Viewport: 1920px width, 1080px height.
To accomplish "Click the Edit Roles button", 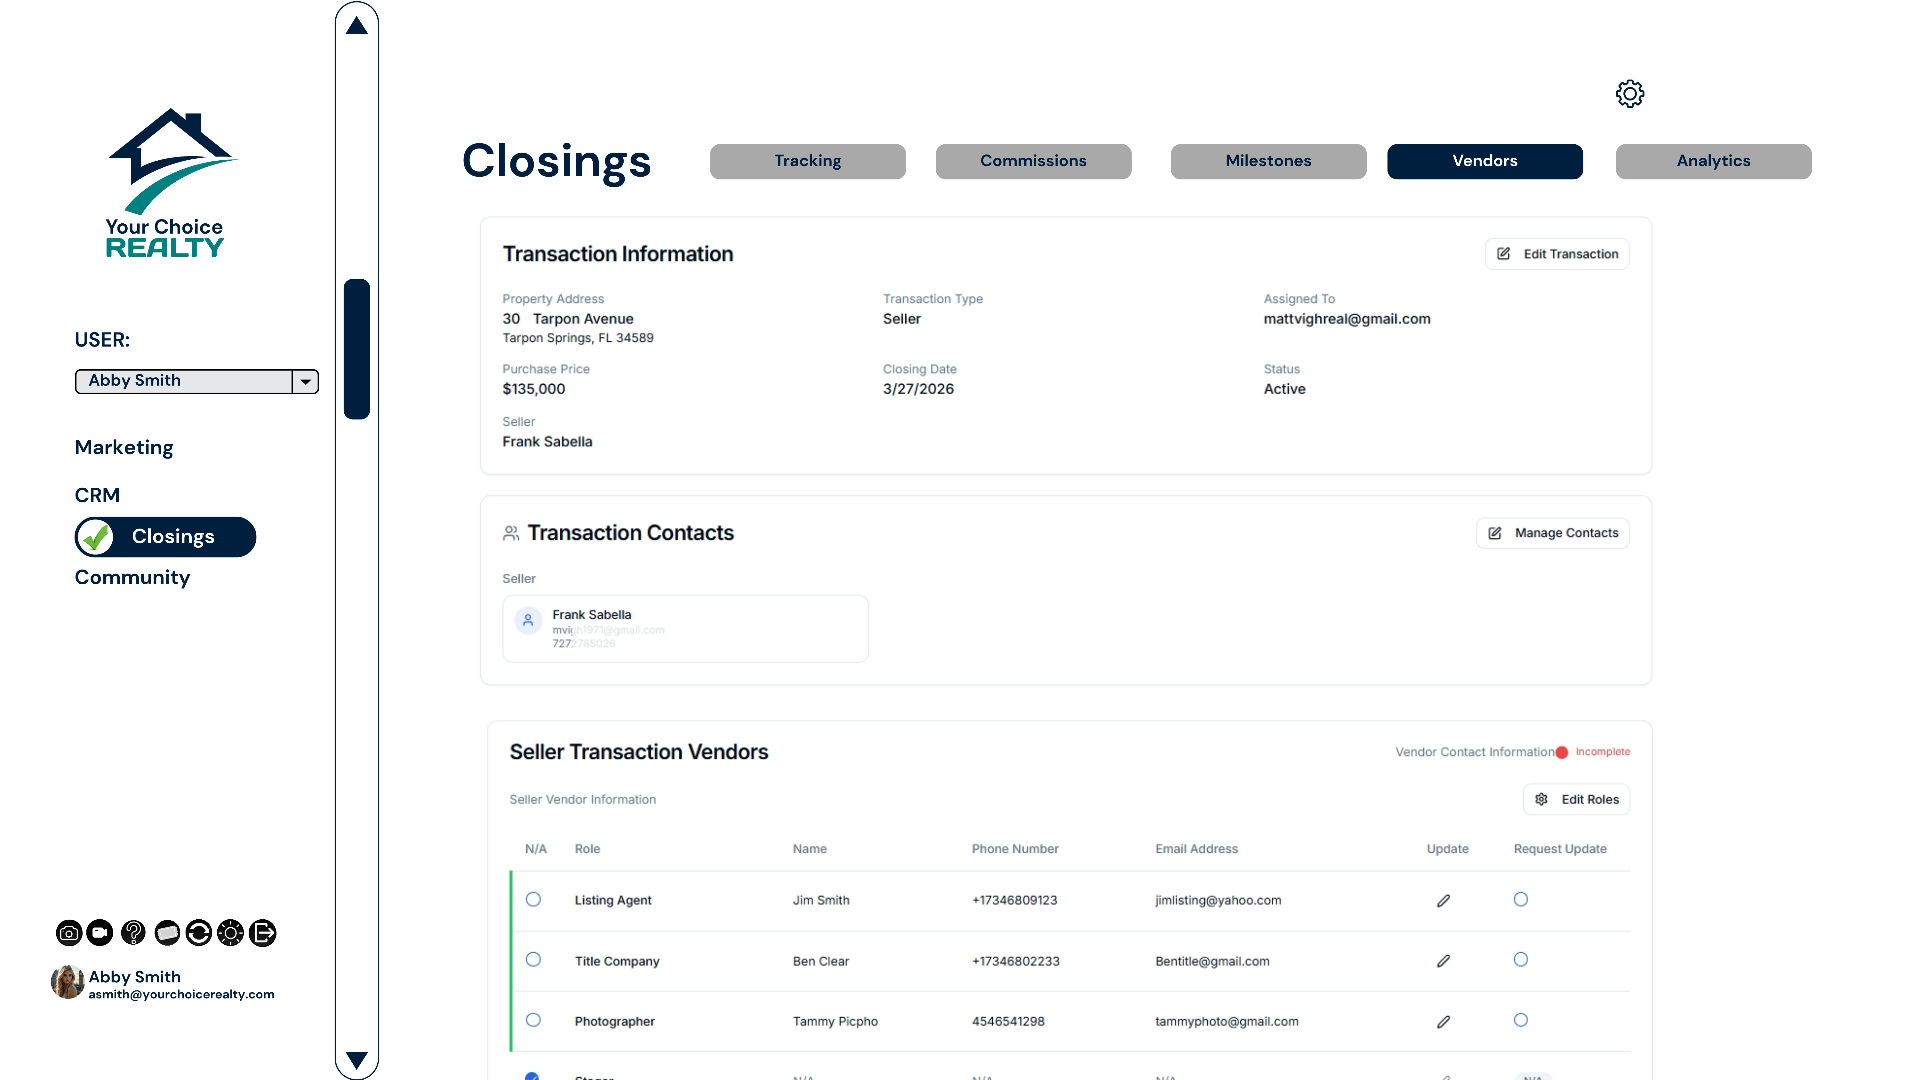I will pos(1577,800).
